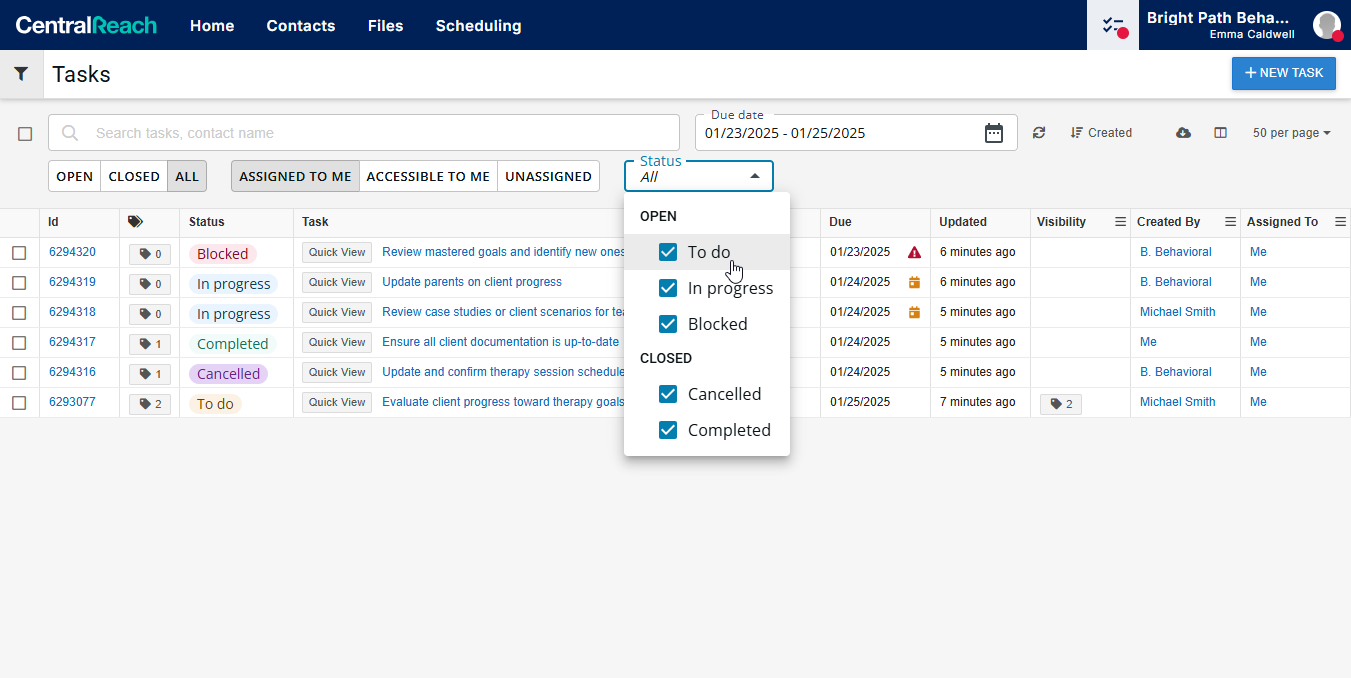The height and width of the screenshot is (678, 1351).
Task: Open the column layout icon
Action: (x=1220, y=133)
